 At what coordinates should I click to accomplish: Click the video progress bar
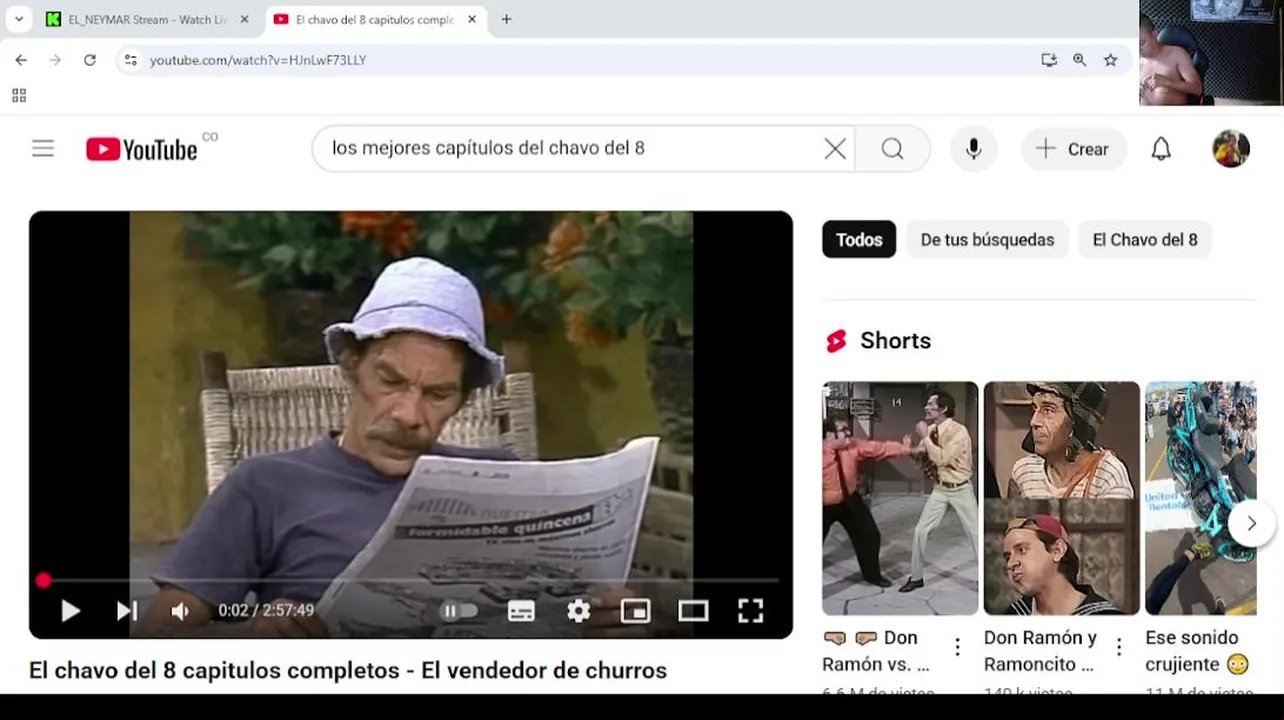(x=410, y=580)
